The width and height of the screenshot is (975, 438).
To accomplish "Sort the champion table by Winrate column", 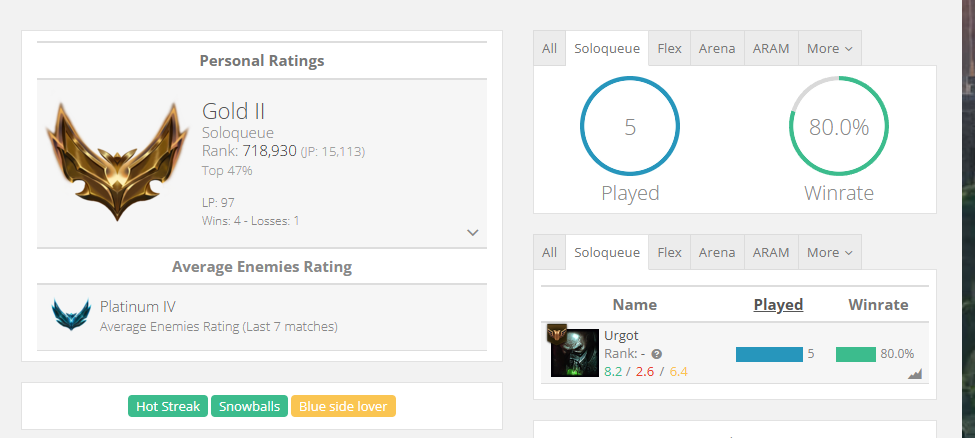I will [878, 305].
